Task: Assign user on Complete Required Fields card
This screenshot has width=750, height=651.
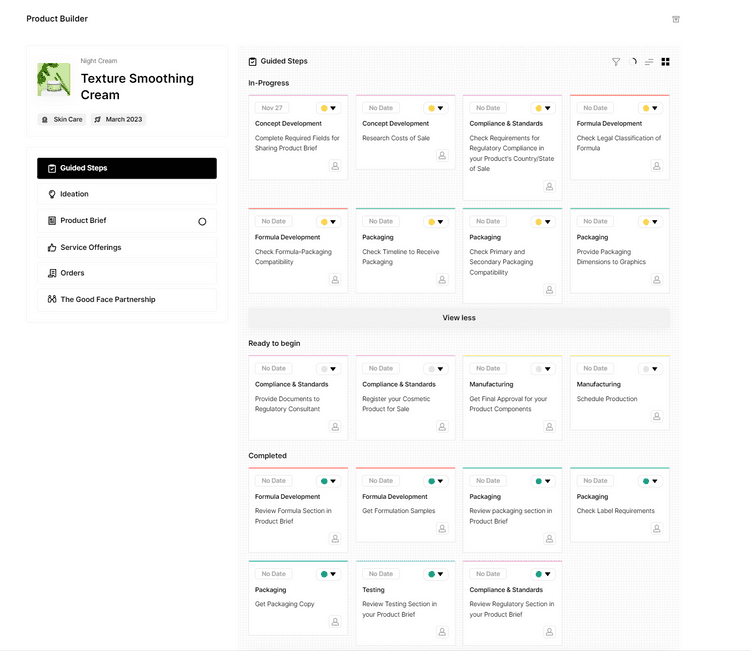Action: coord(335,166)
